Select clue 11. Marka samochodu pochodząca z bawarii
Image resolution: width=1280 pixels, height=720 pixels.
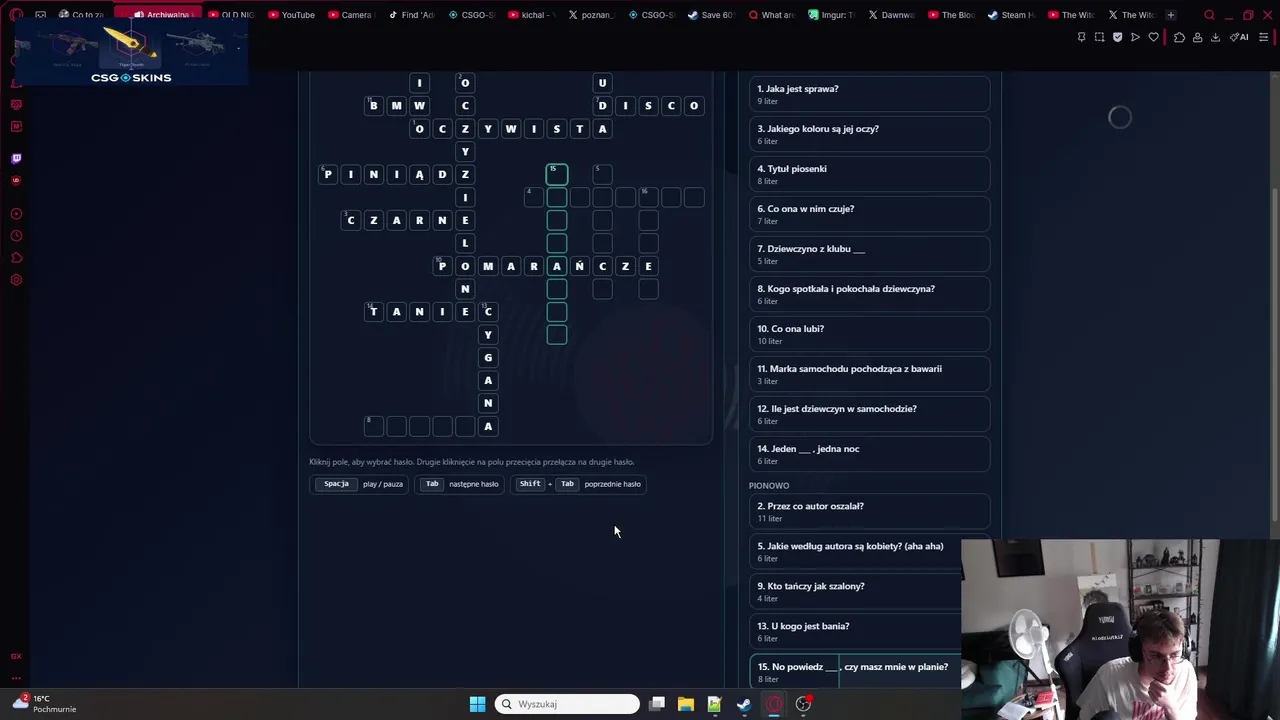pyautogui.click(x=869, y=374)
